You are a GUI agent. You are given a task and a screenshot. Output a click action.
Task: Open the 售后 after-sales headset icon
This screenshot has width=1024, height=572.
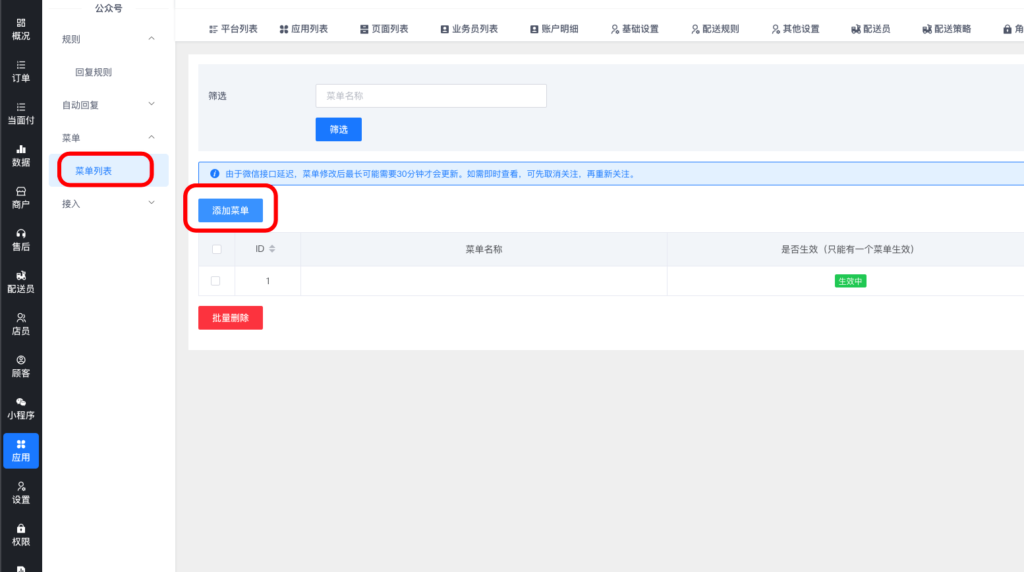[20, 239]
